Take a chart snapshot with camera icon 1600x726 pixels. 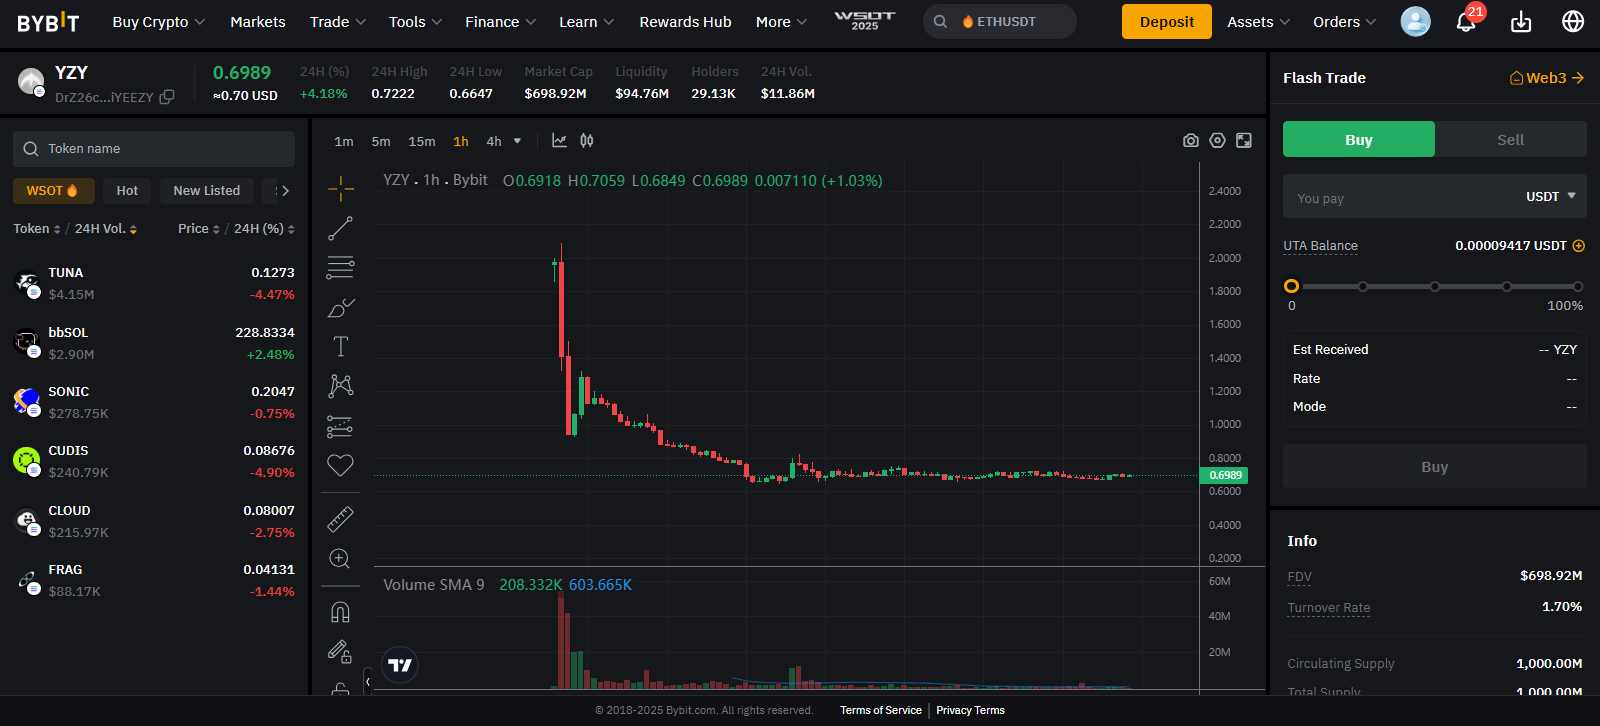pos(1190,141)
